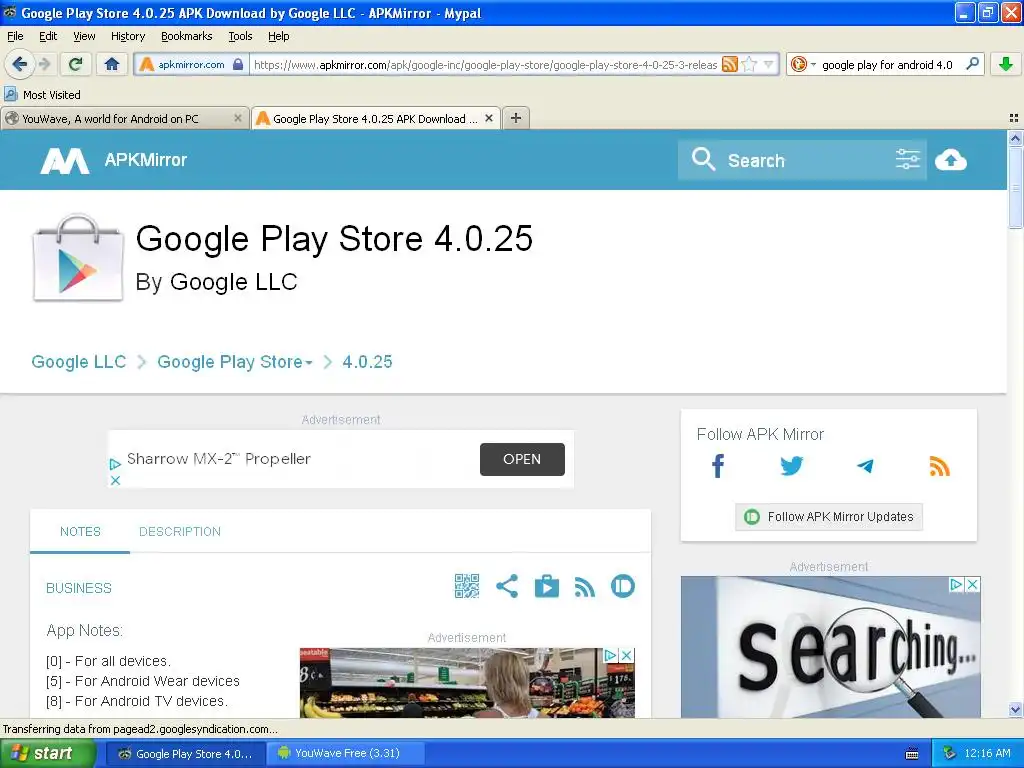Image resolution: width=1024 pixels, height=768 pixels.
Task: Click the browser forward arrow
Action: tap(44, 64)
